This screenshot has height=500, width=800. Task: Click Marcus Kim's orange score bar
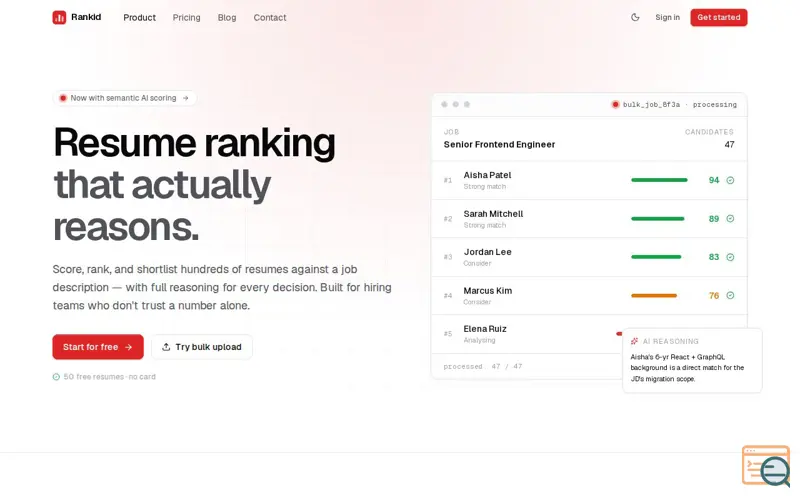click(654, 295)
